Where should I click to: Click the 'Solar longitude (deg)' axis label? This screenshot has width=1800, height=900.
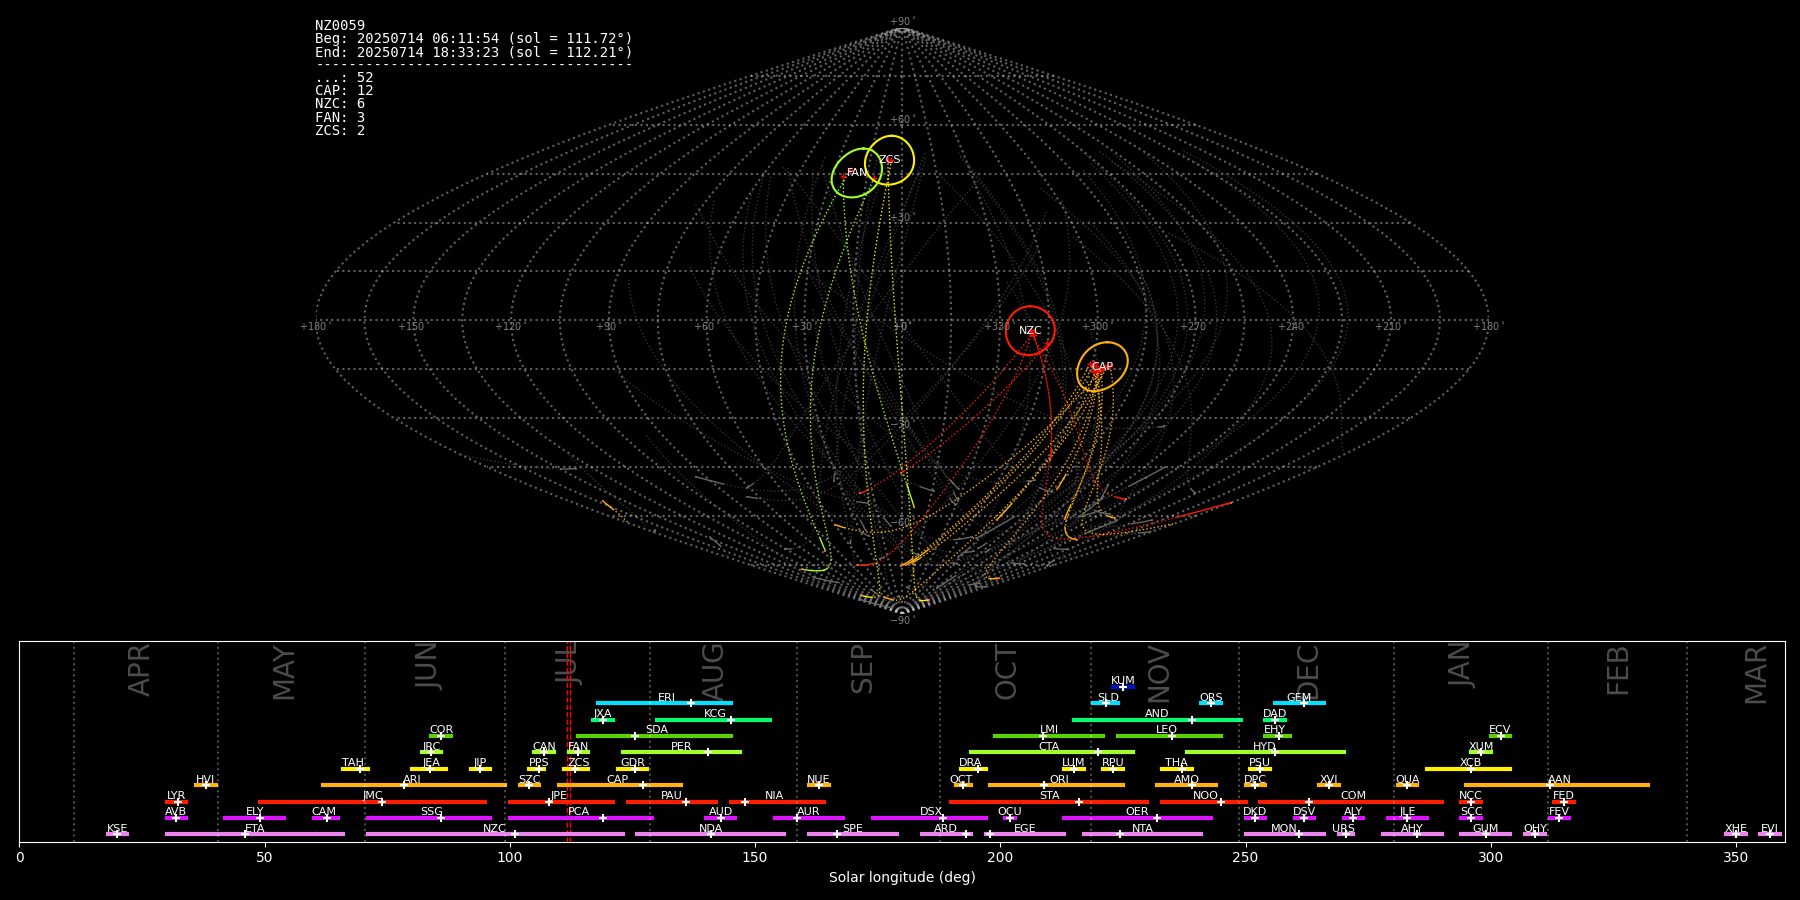pos(902,878)
